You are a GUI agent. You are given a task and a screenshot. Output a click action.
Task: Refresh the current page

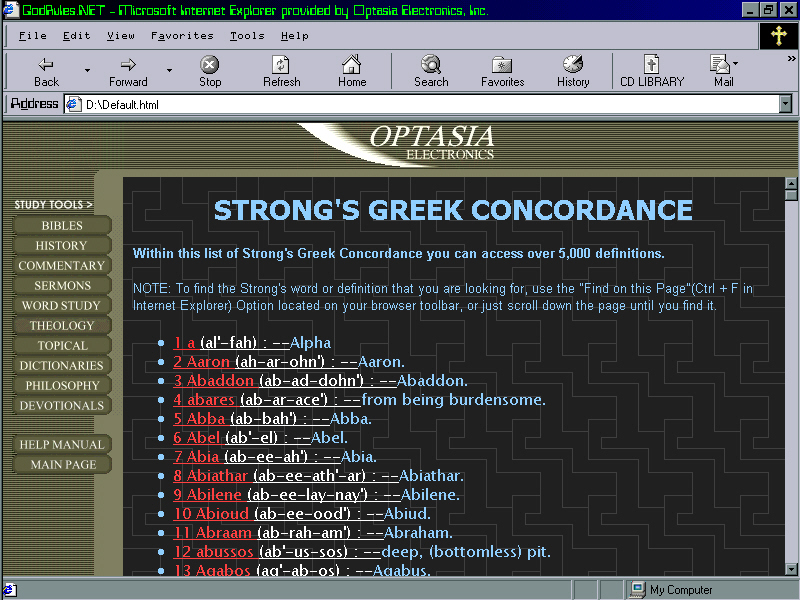pyautogui.click(x=281, y=66)
